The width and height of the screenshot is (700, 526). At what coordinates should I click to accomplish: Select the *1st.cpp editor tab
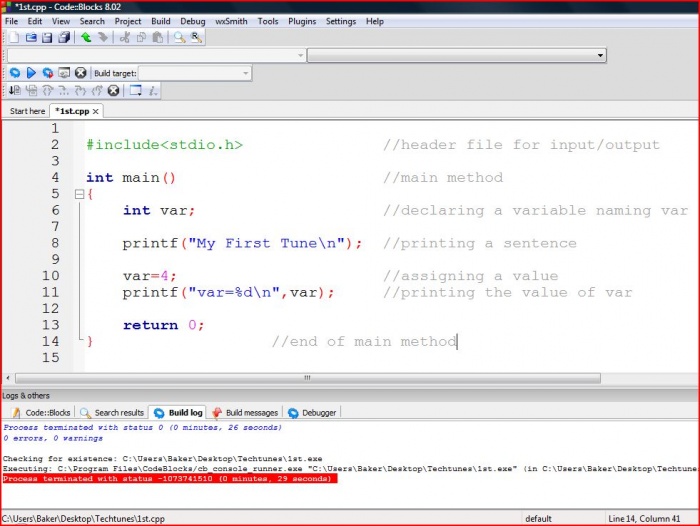pos(72,111)
